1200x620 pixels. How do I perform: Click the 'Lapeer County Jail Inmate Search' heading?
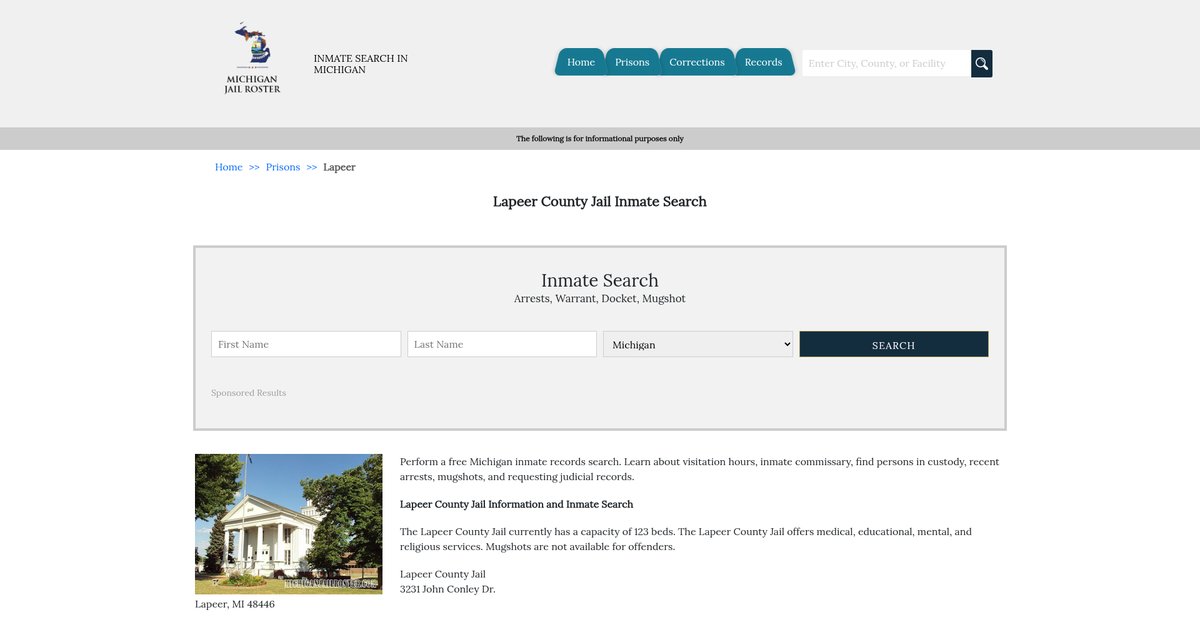[600, 202]
